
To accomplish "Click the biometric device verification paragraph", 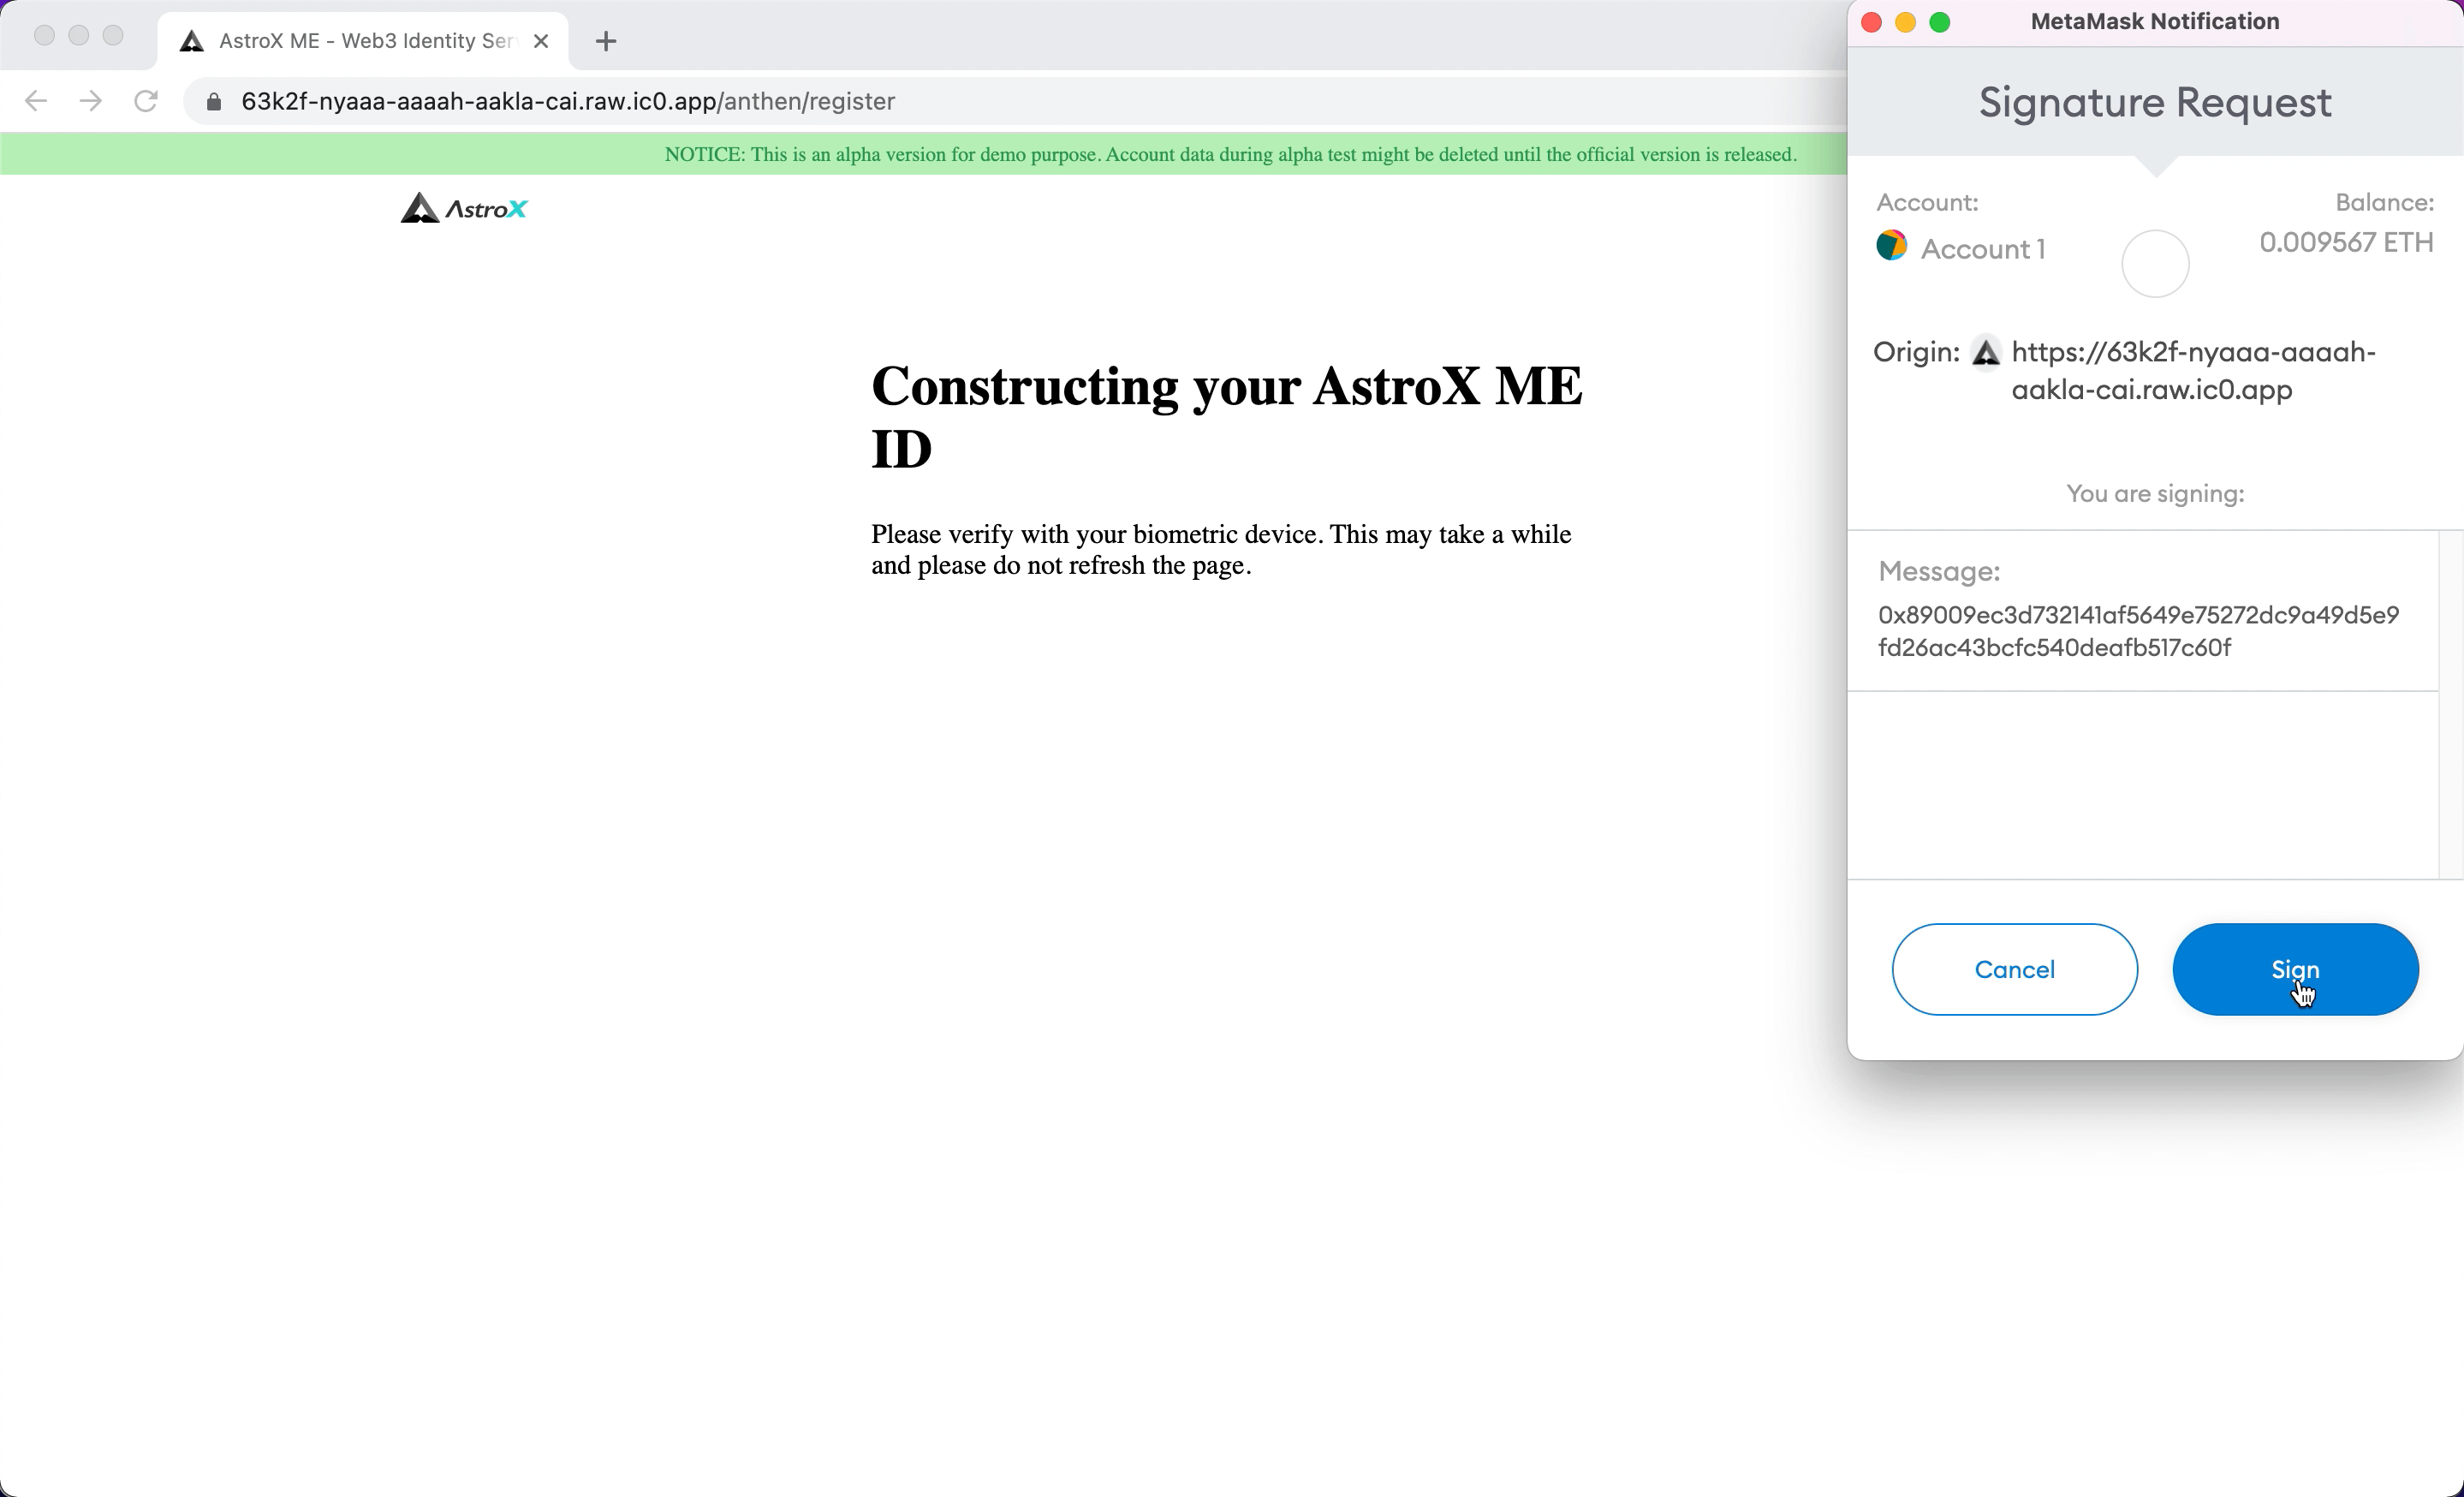I will (x=1221, y=549).
